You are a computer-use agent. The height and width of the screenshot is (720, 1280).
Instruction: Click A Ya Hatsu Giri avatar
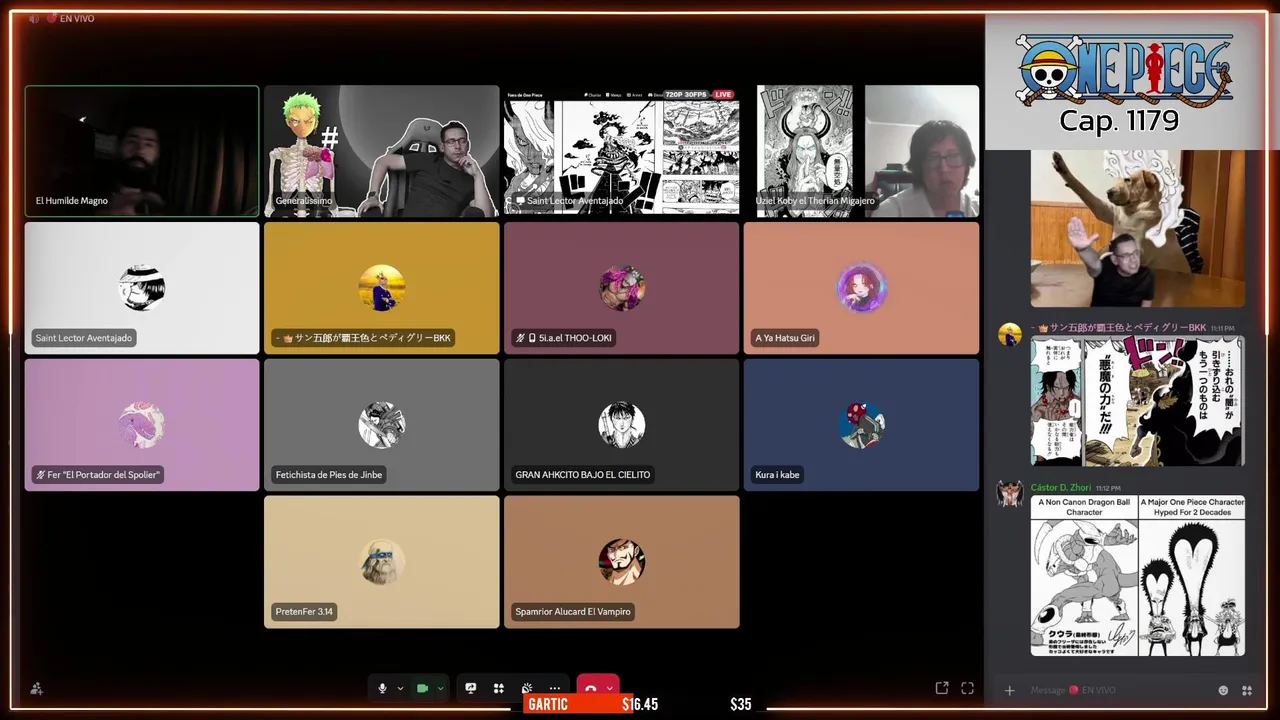862,288
